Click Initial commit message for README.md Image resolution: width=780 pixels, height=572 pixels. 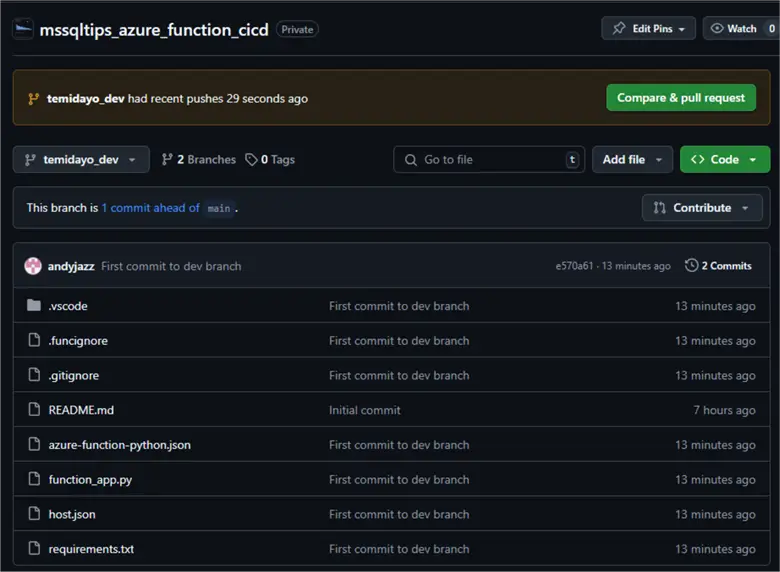pos(365,410)
